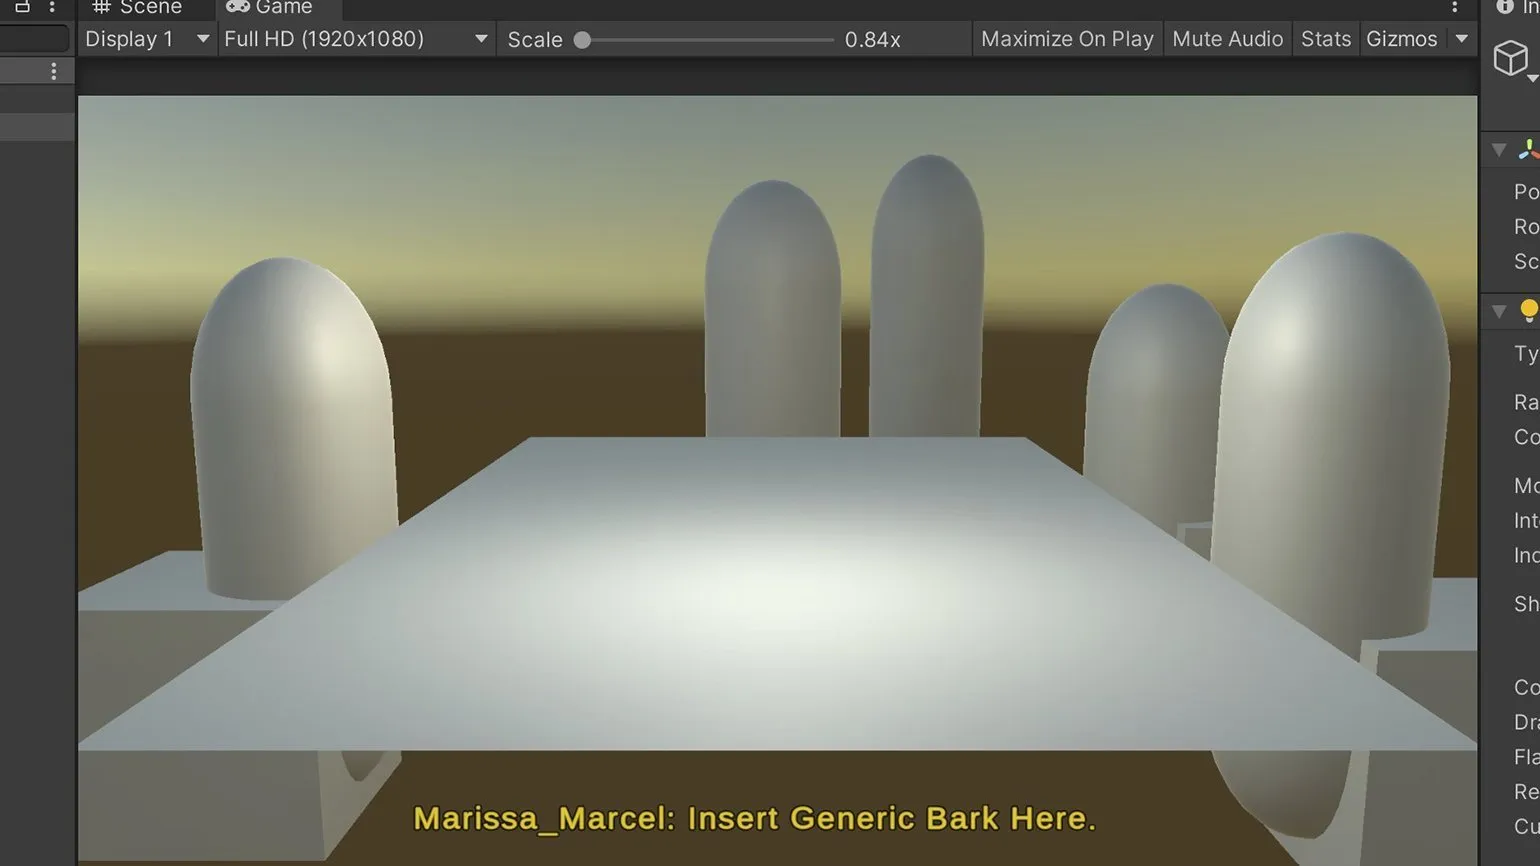Screen dimensions: 1540x866
Task: Select the Game tab
Action: tap(270, 8)
